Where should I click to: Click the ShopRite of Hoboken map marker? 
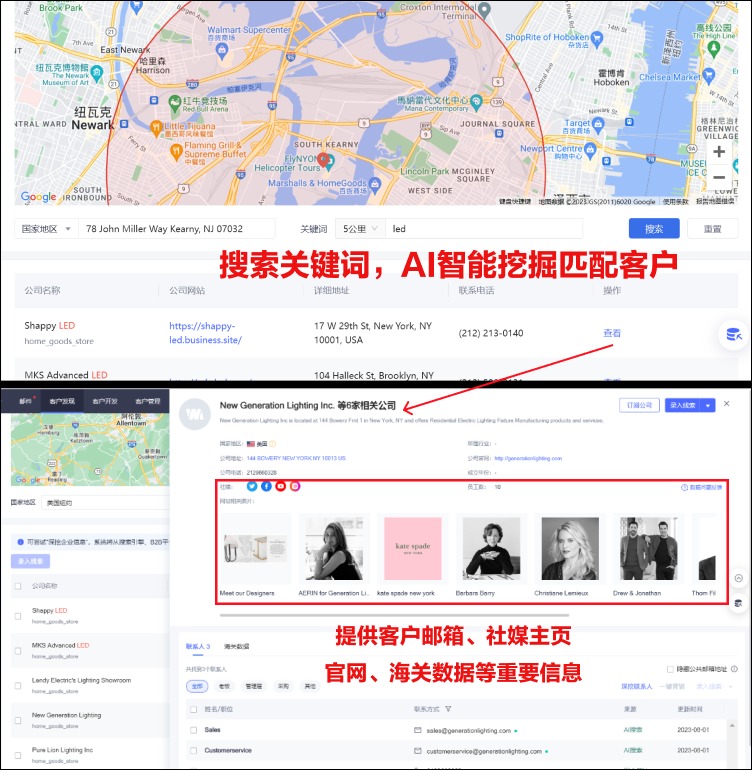(597, 38)
